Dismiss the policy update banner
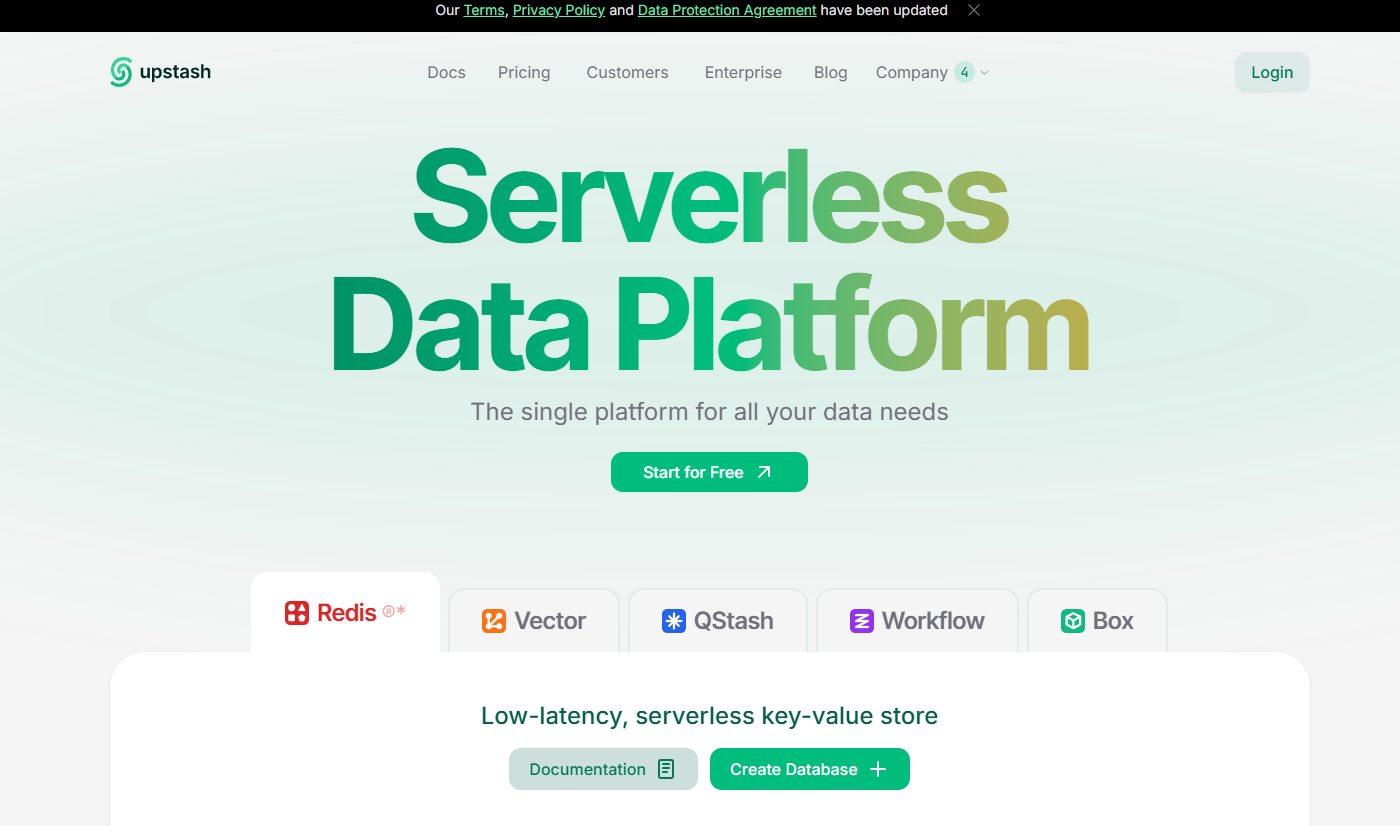 pos(974,10)
